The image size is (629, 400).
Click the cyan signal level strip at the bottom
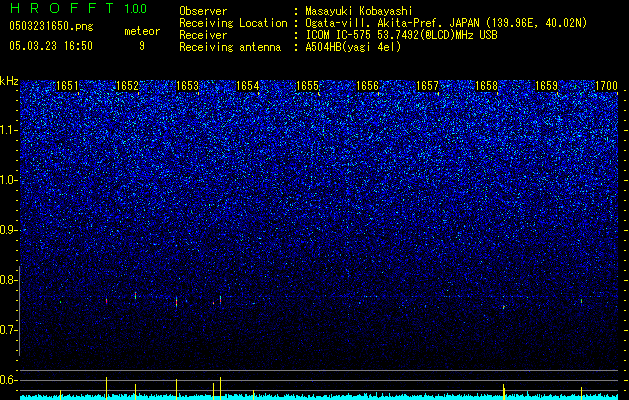pos(319,397)
